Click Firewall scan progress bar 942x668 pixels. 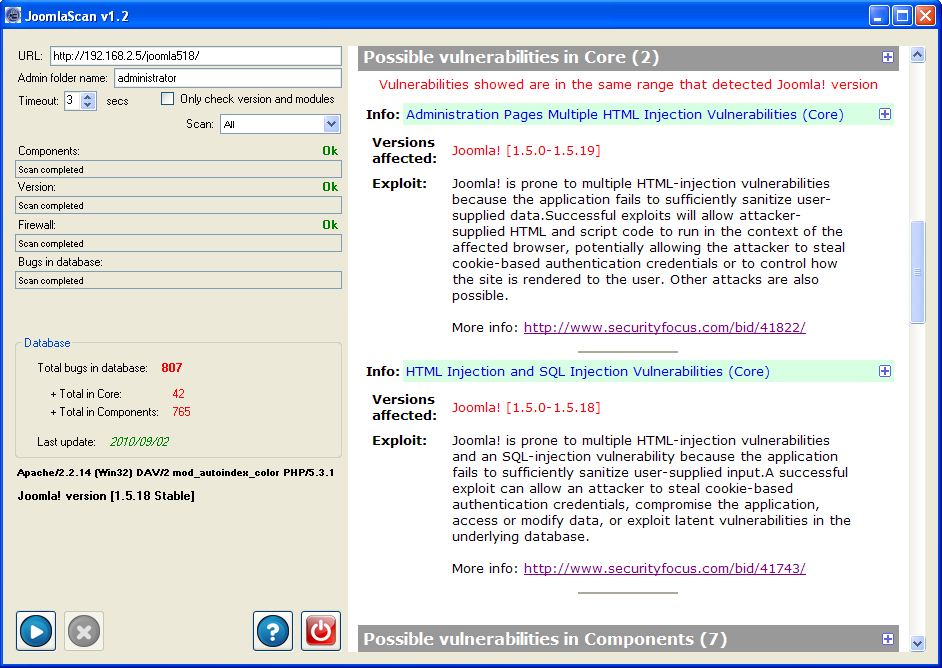click(178, 243)
